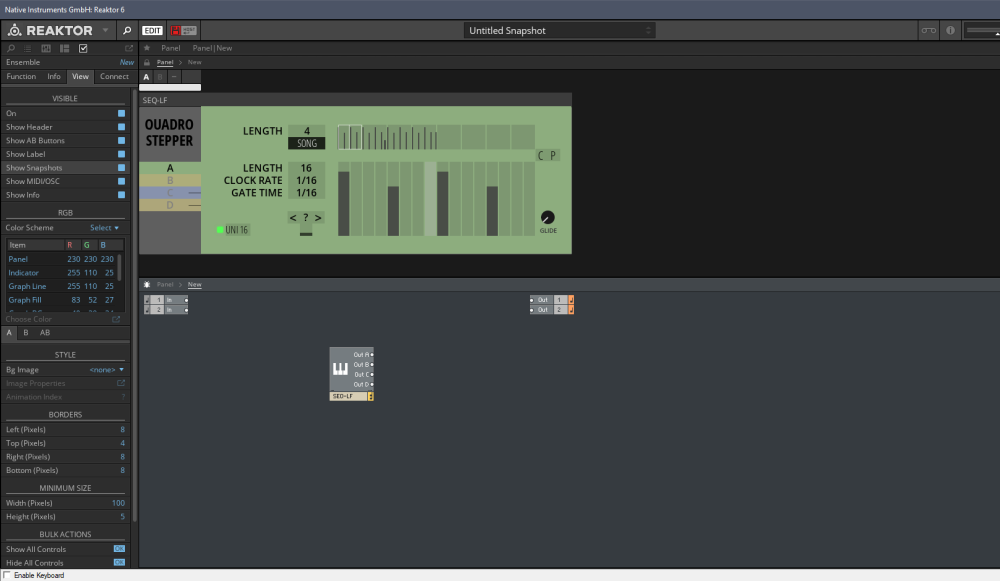This screenshot has width=1000, height=581.
Task: Select the Panel bookmark tab
Action: (170, 48)
